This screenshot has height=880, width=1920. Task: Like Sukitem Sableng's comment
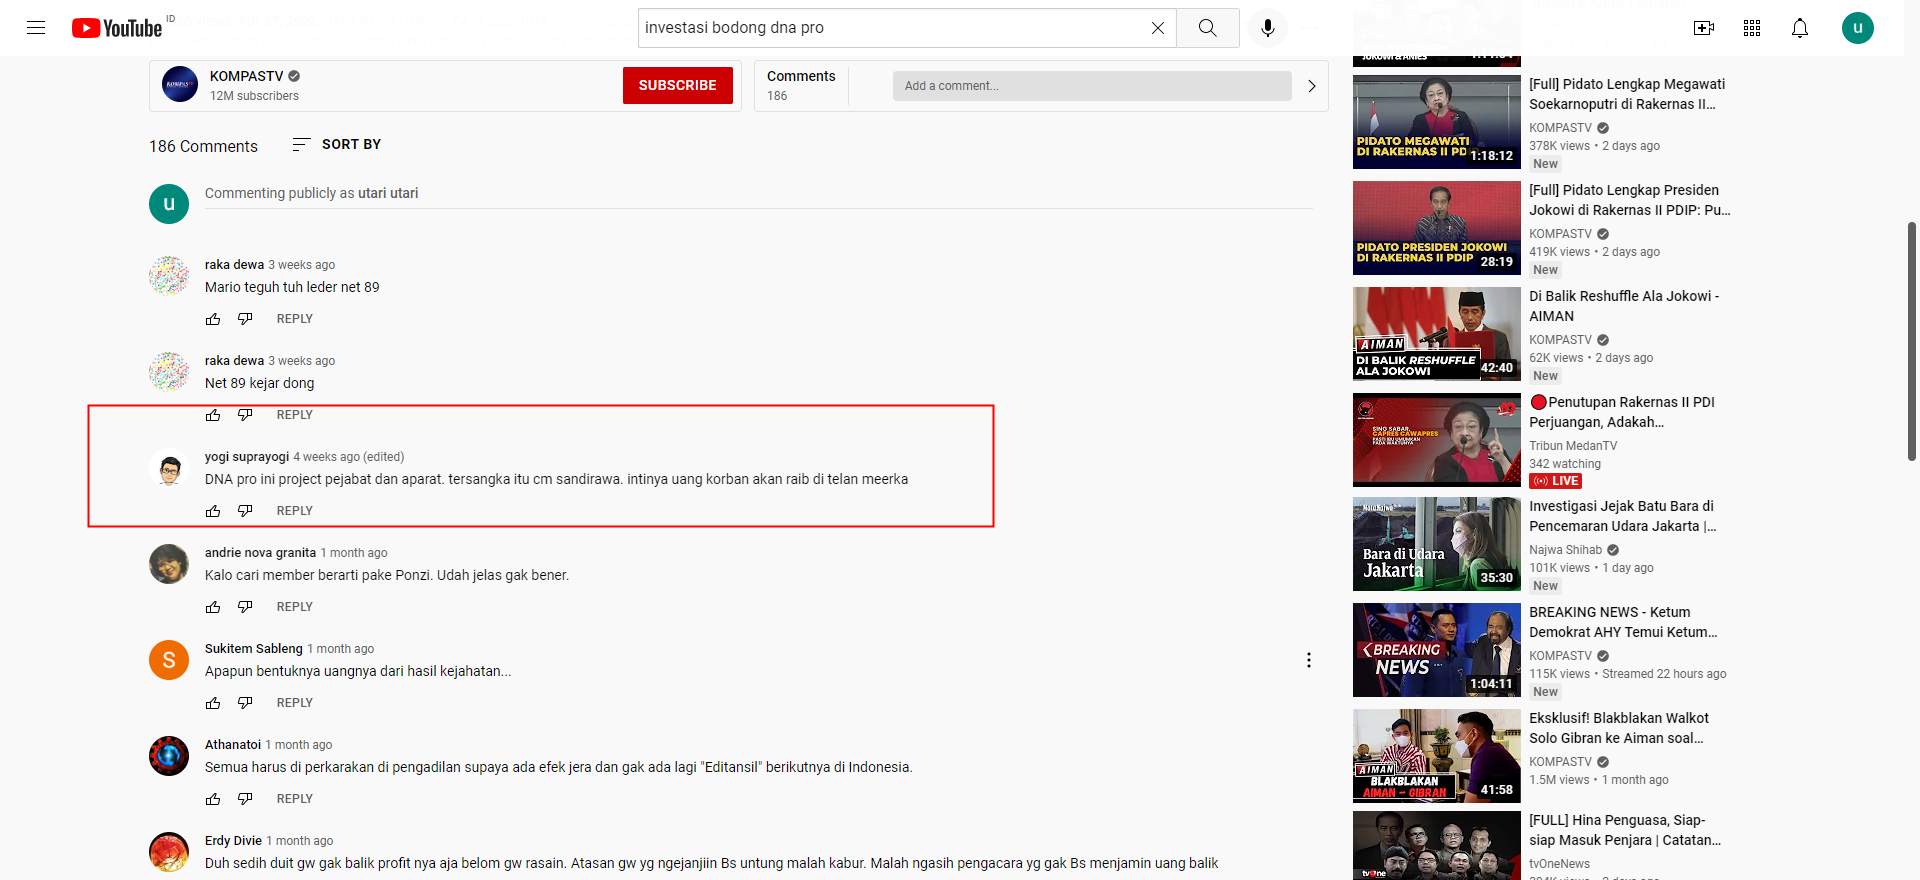213,703
